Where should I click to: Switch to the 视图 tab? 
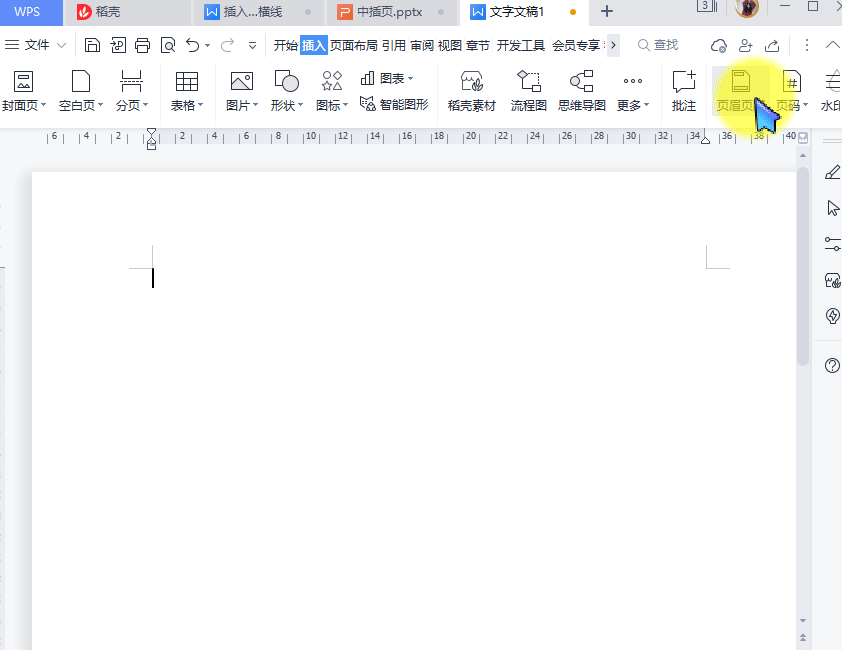450,45
